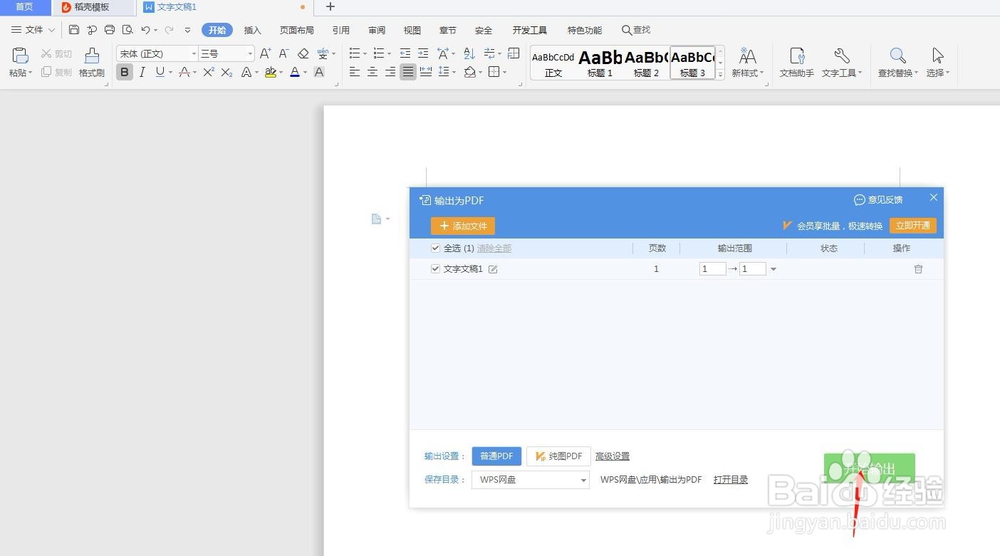Viewport: 1000px width, 556px height.
Task: Open the 文件 menu
Action: (33, 30)
